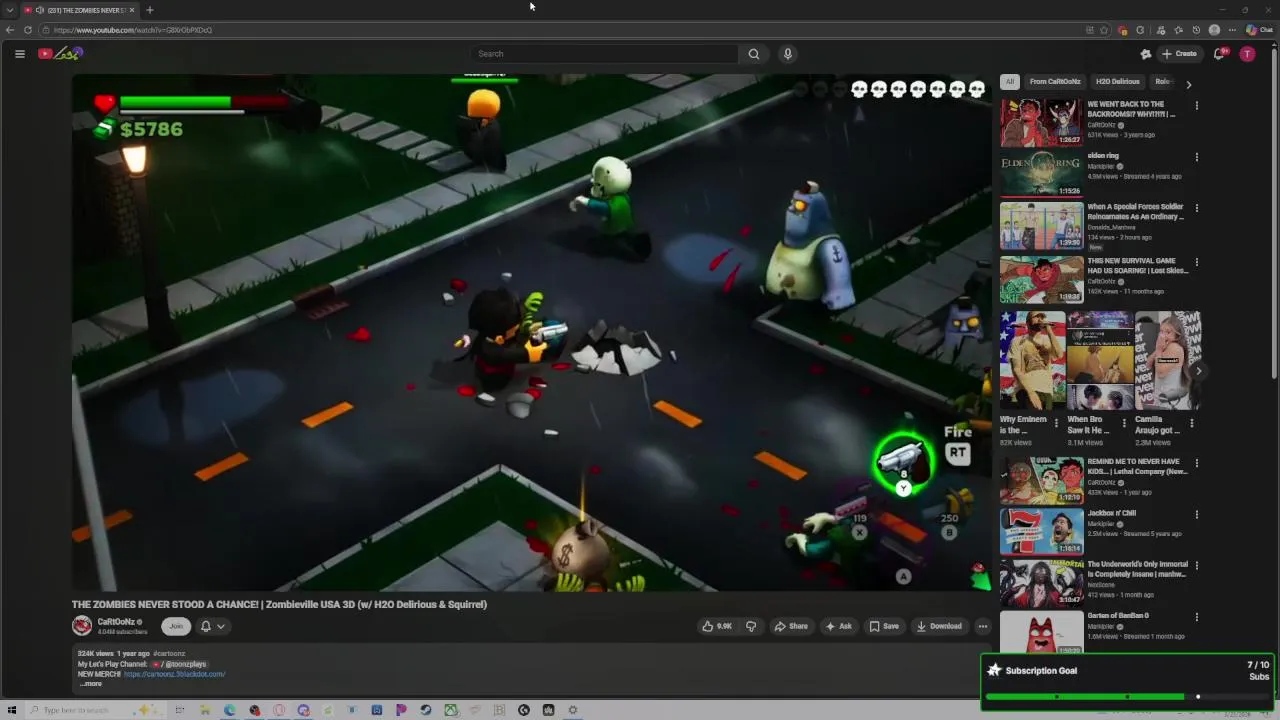
Task: Close the YouTube browser tab
Action: click(132, 10)
